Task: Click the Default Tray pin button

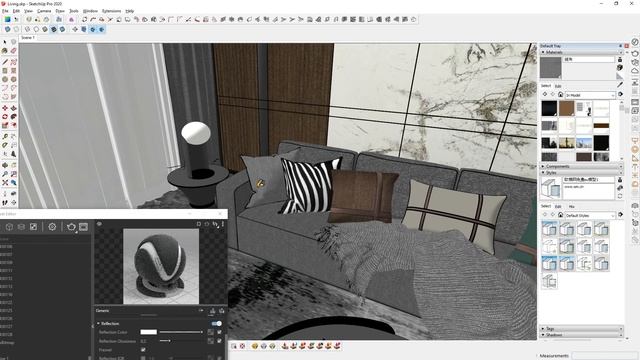Action: pyautogui.click(x=620, y=46)
